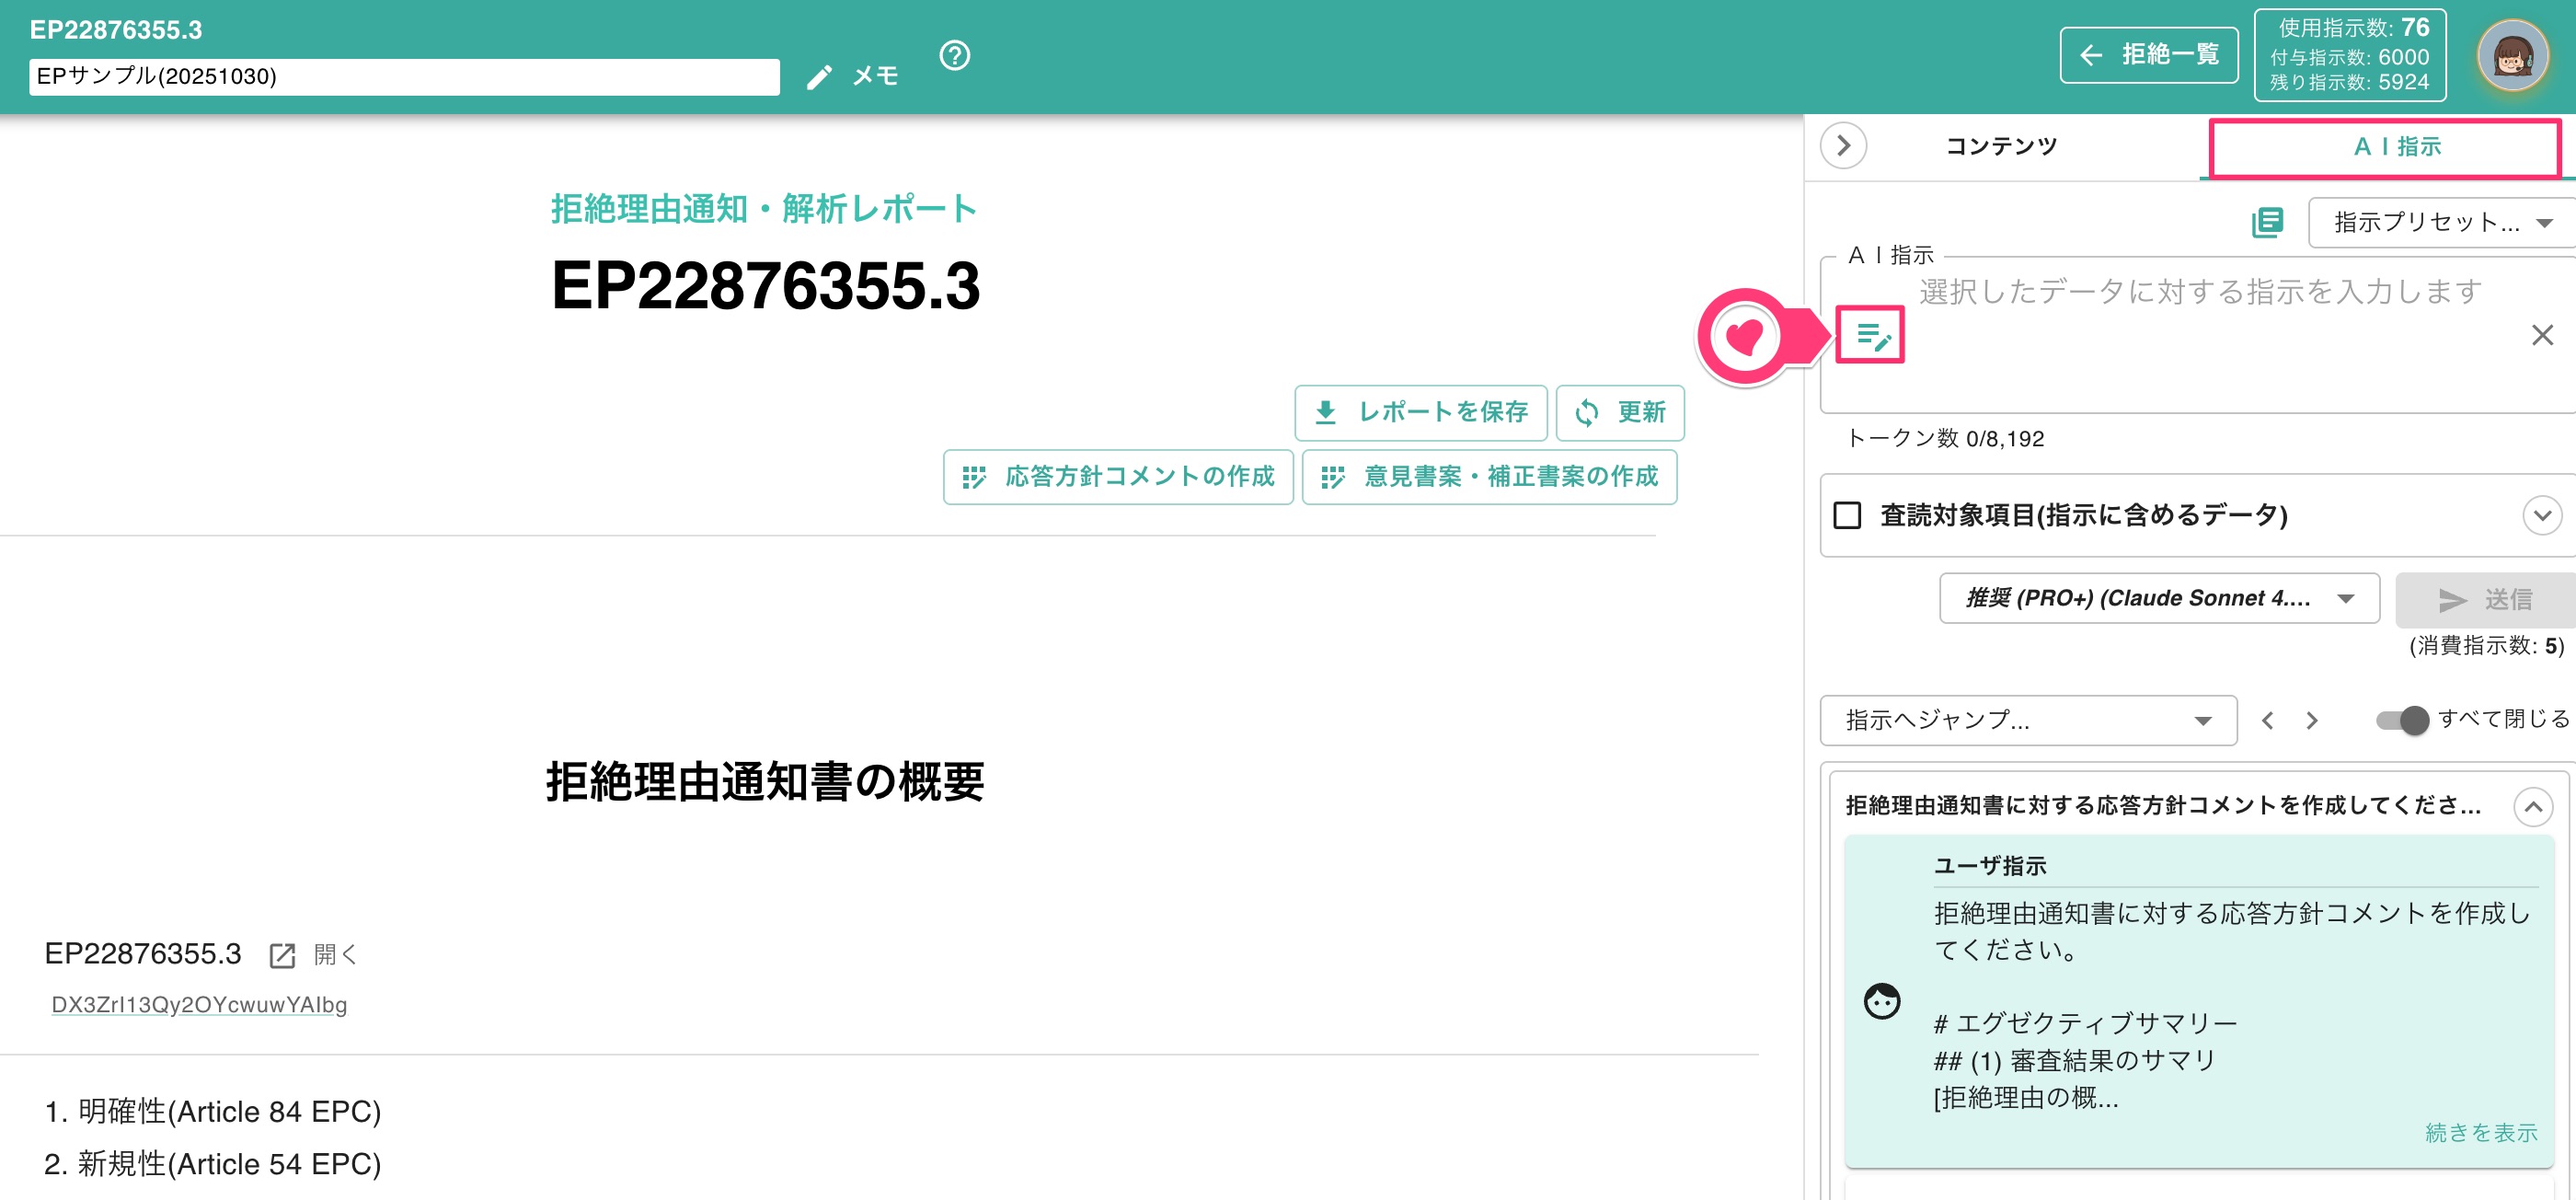This screenshot has width=2576, height=1200.
Task: Open the Claude Sonnet model selector
Action: tap(2159, 598)
